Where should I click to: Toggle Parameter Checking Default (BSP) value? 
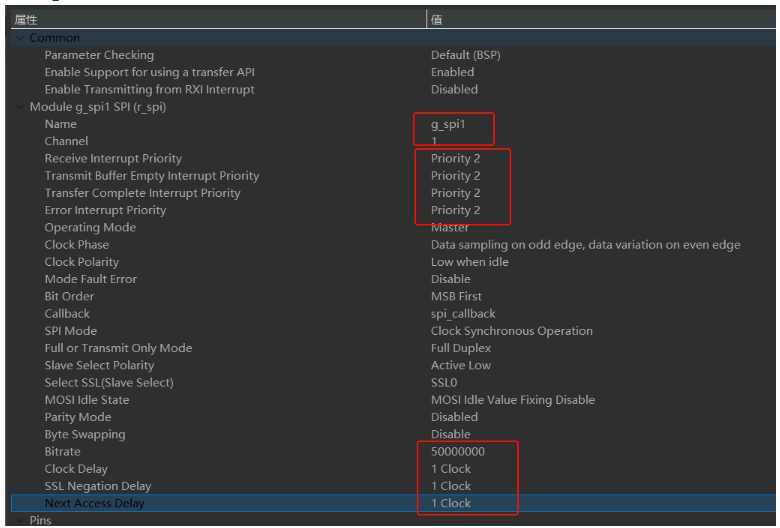pyautogui.click(x=465, y=55)
